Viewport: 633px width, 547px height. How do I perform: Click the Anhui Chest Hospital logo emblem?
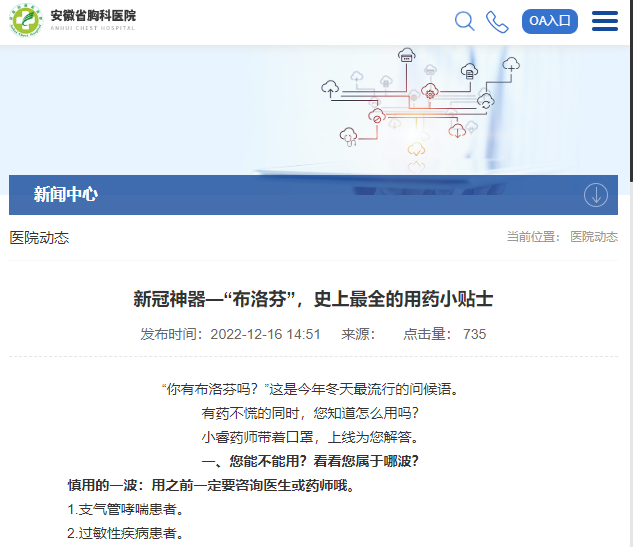tap(26, 20)
